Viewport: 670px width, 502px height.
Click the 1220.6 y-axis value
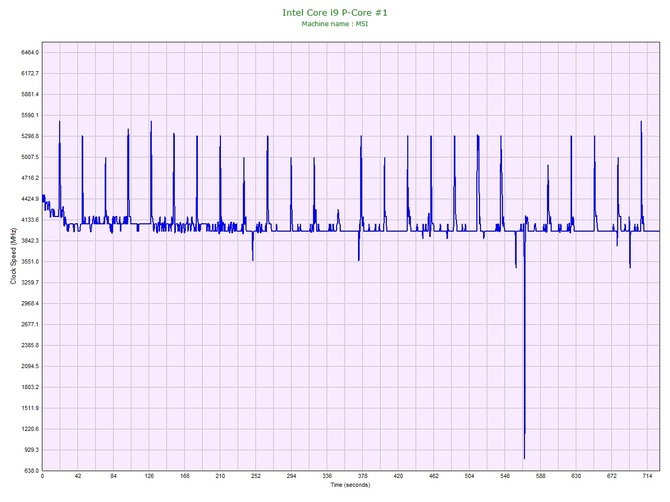tap(30, 429)
